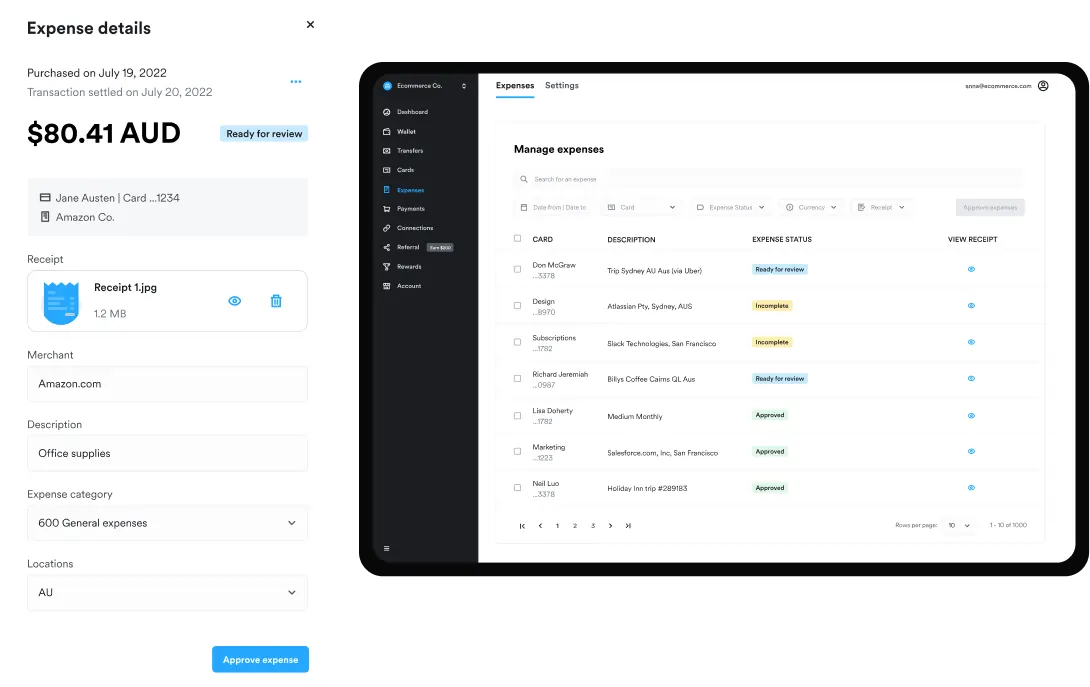1090x687 pixels.
Task: Click the Approve expense button
Action: (x=260, y=660)
